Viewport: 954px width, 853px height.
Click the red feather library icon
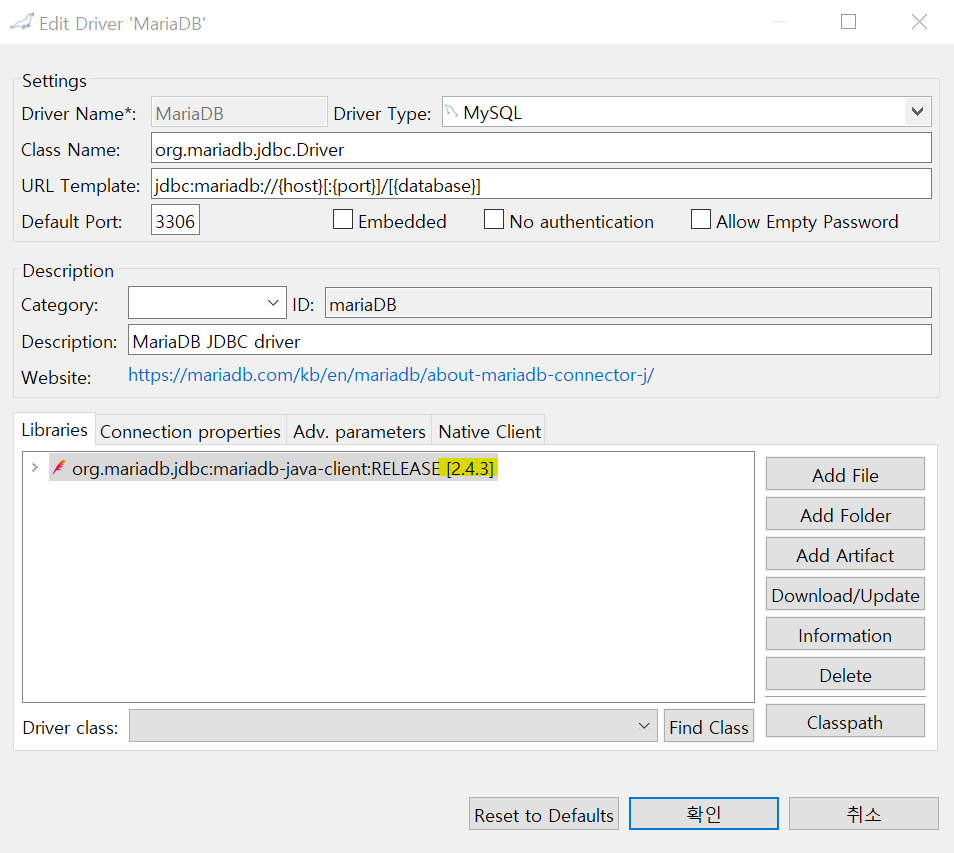59,467
